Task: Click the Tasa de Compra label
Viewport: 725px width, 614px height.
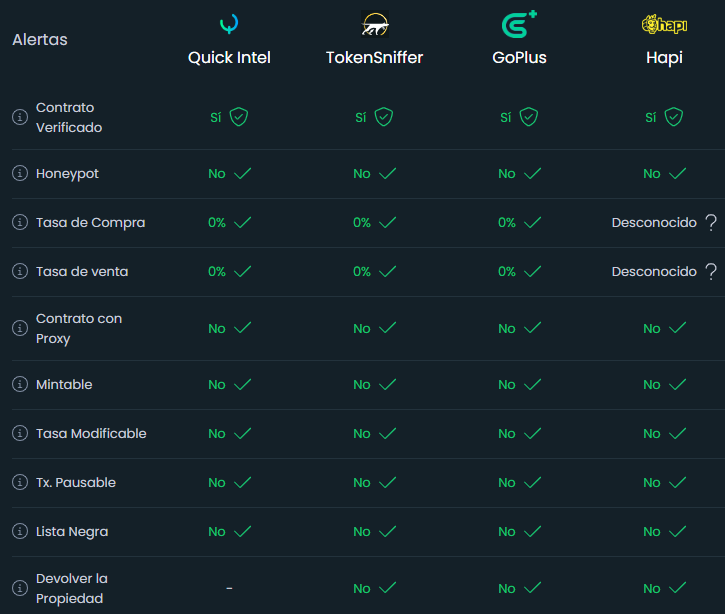Action: point(91,223)
